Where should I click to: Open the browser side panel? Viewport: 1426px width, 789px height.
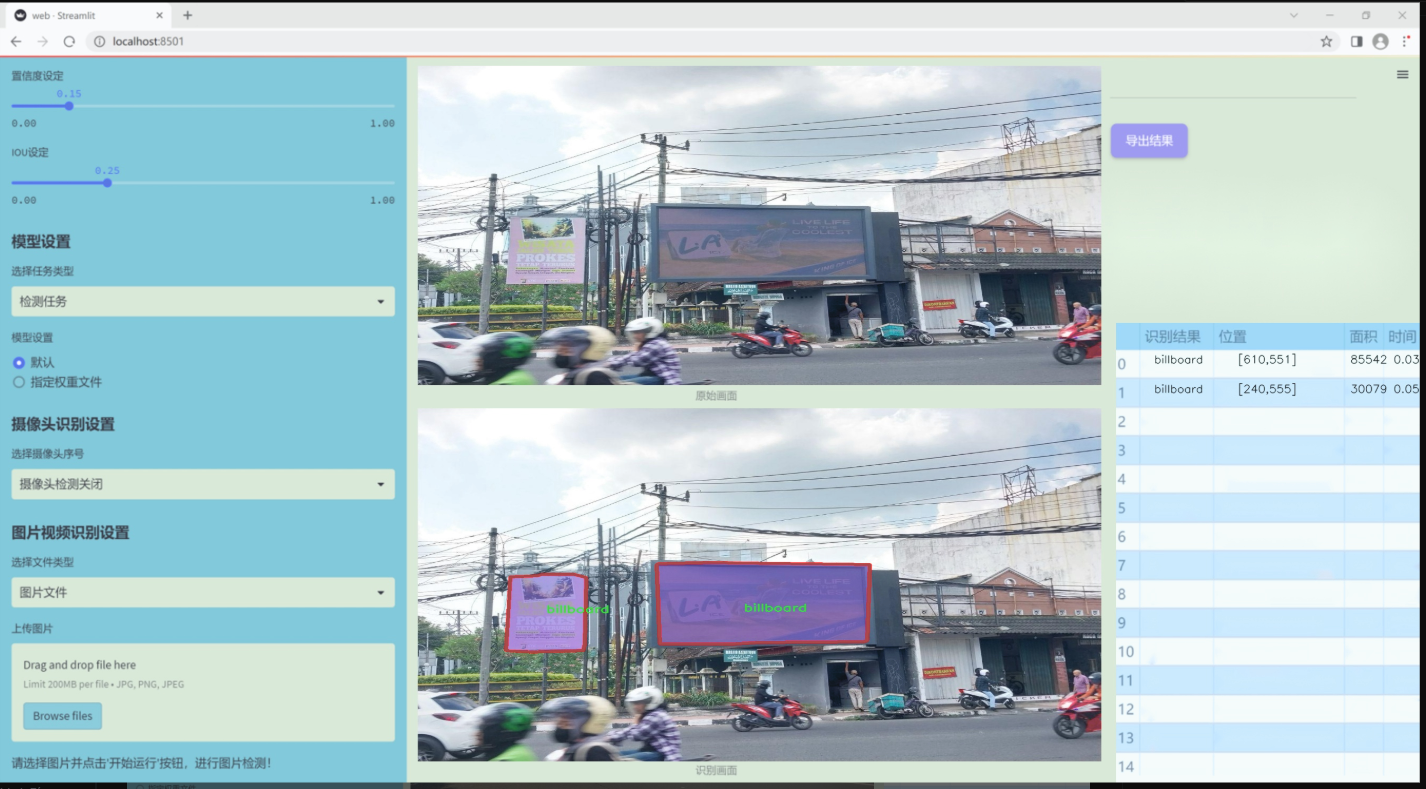point(1356,41)
